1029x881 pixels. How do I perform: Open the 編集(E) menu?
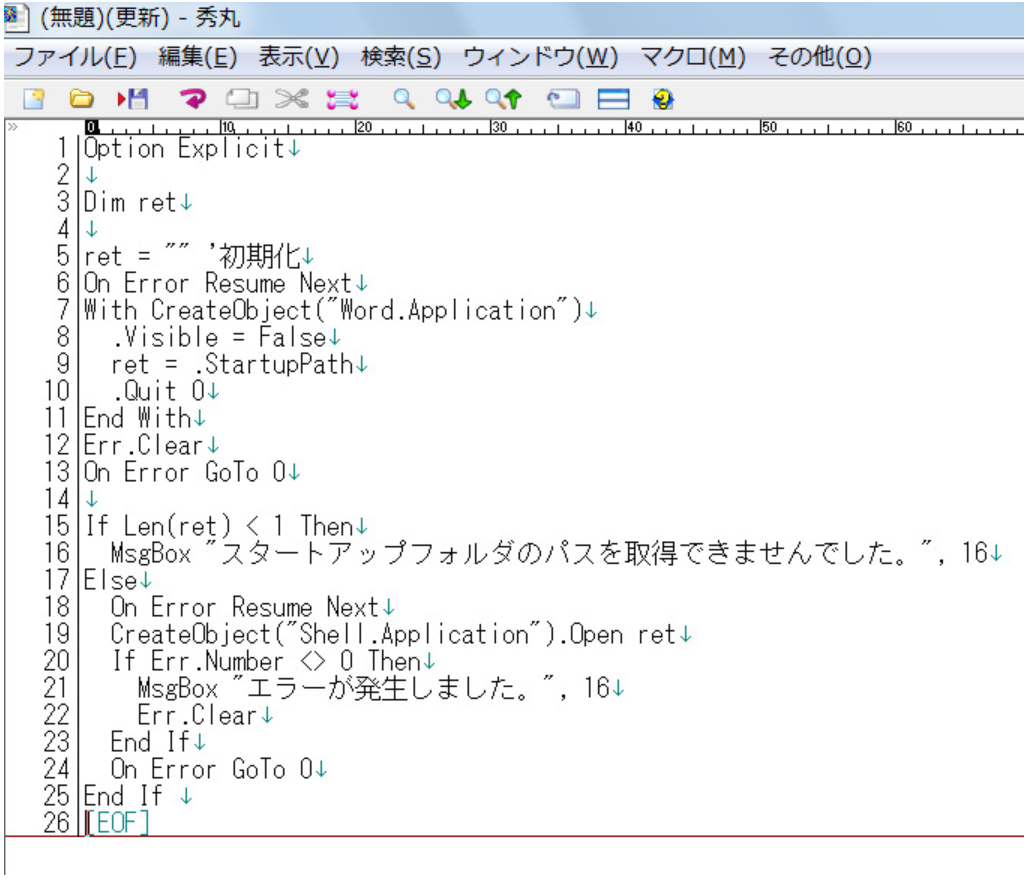197,57
